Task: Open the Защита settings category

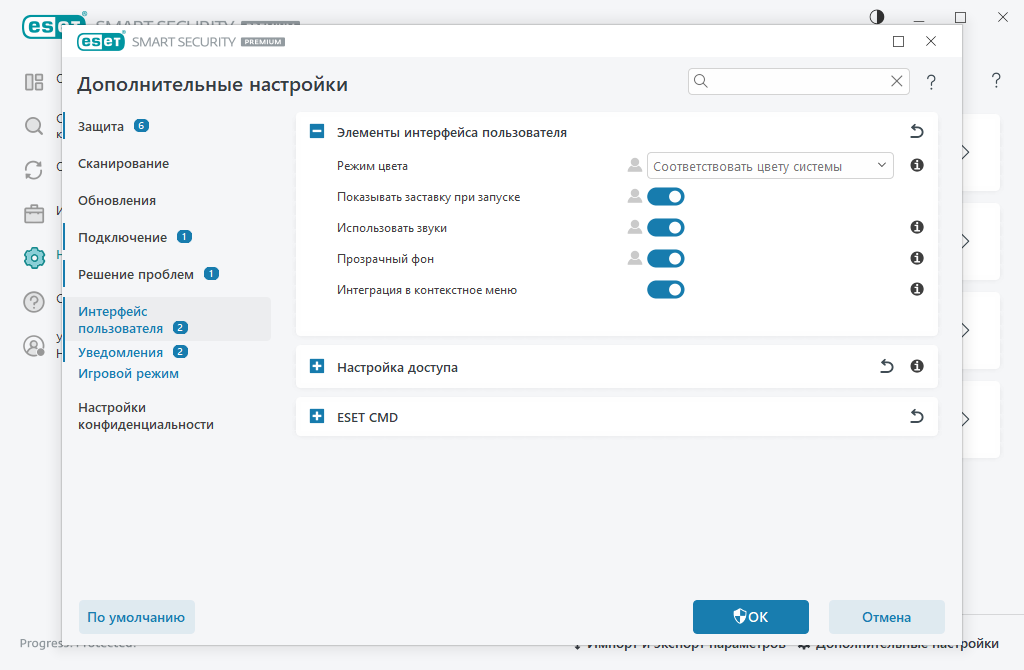Action: 101,126
